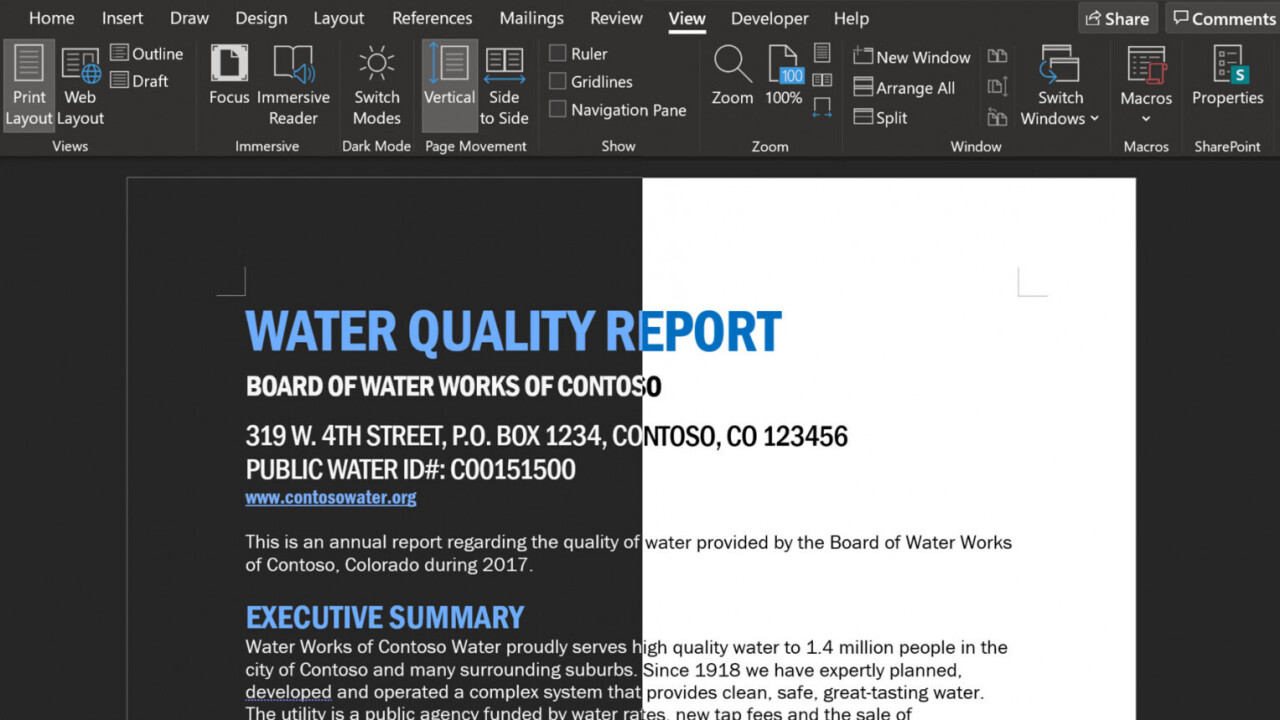Show the Navigation Pane
Image resolution: width=1280 pixels, height=720 pixels.
tap(558, 110)
